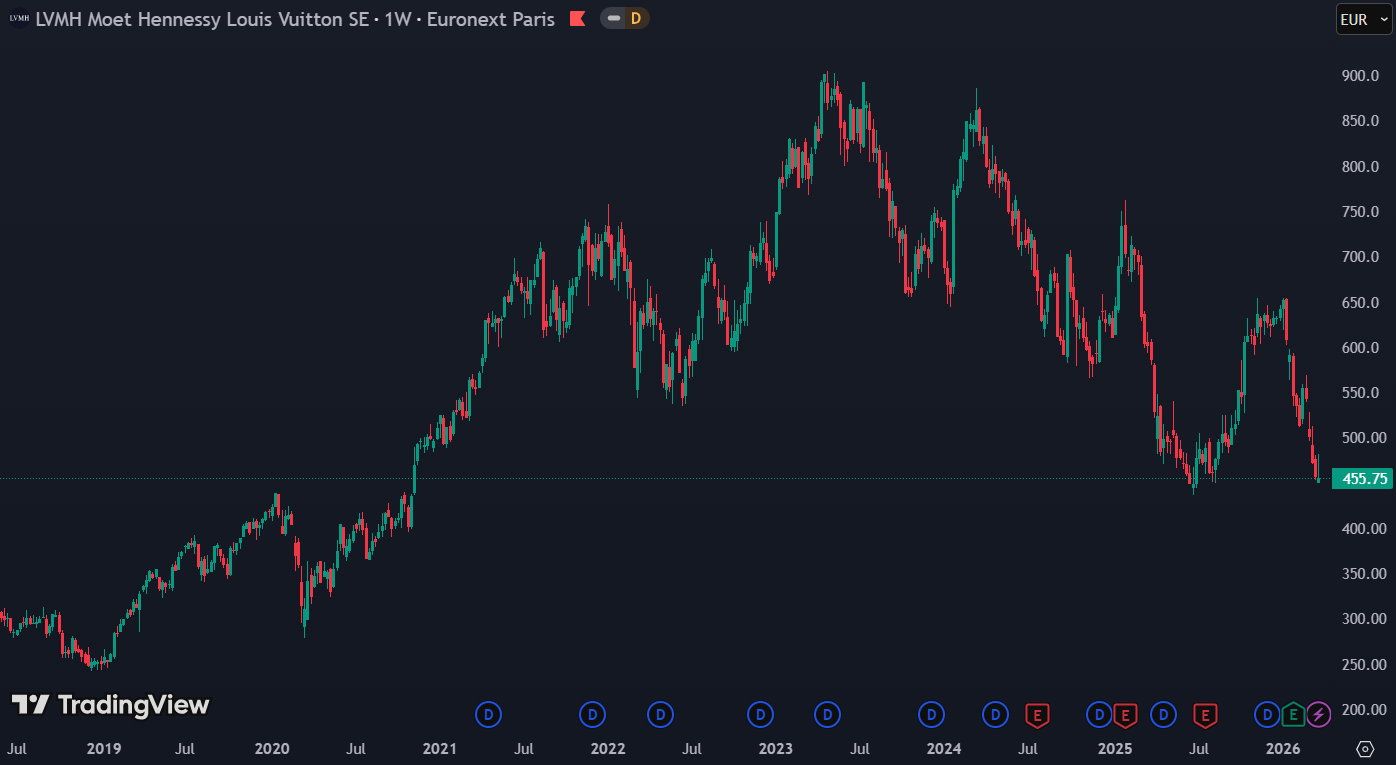
Task: Click the LVMH Moet Hennessy Louis Vuitton SE title
Action: coord(202,19)
